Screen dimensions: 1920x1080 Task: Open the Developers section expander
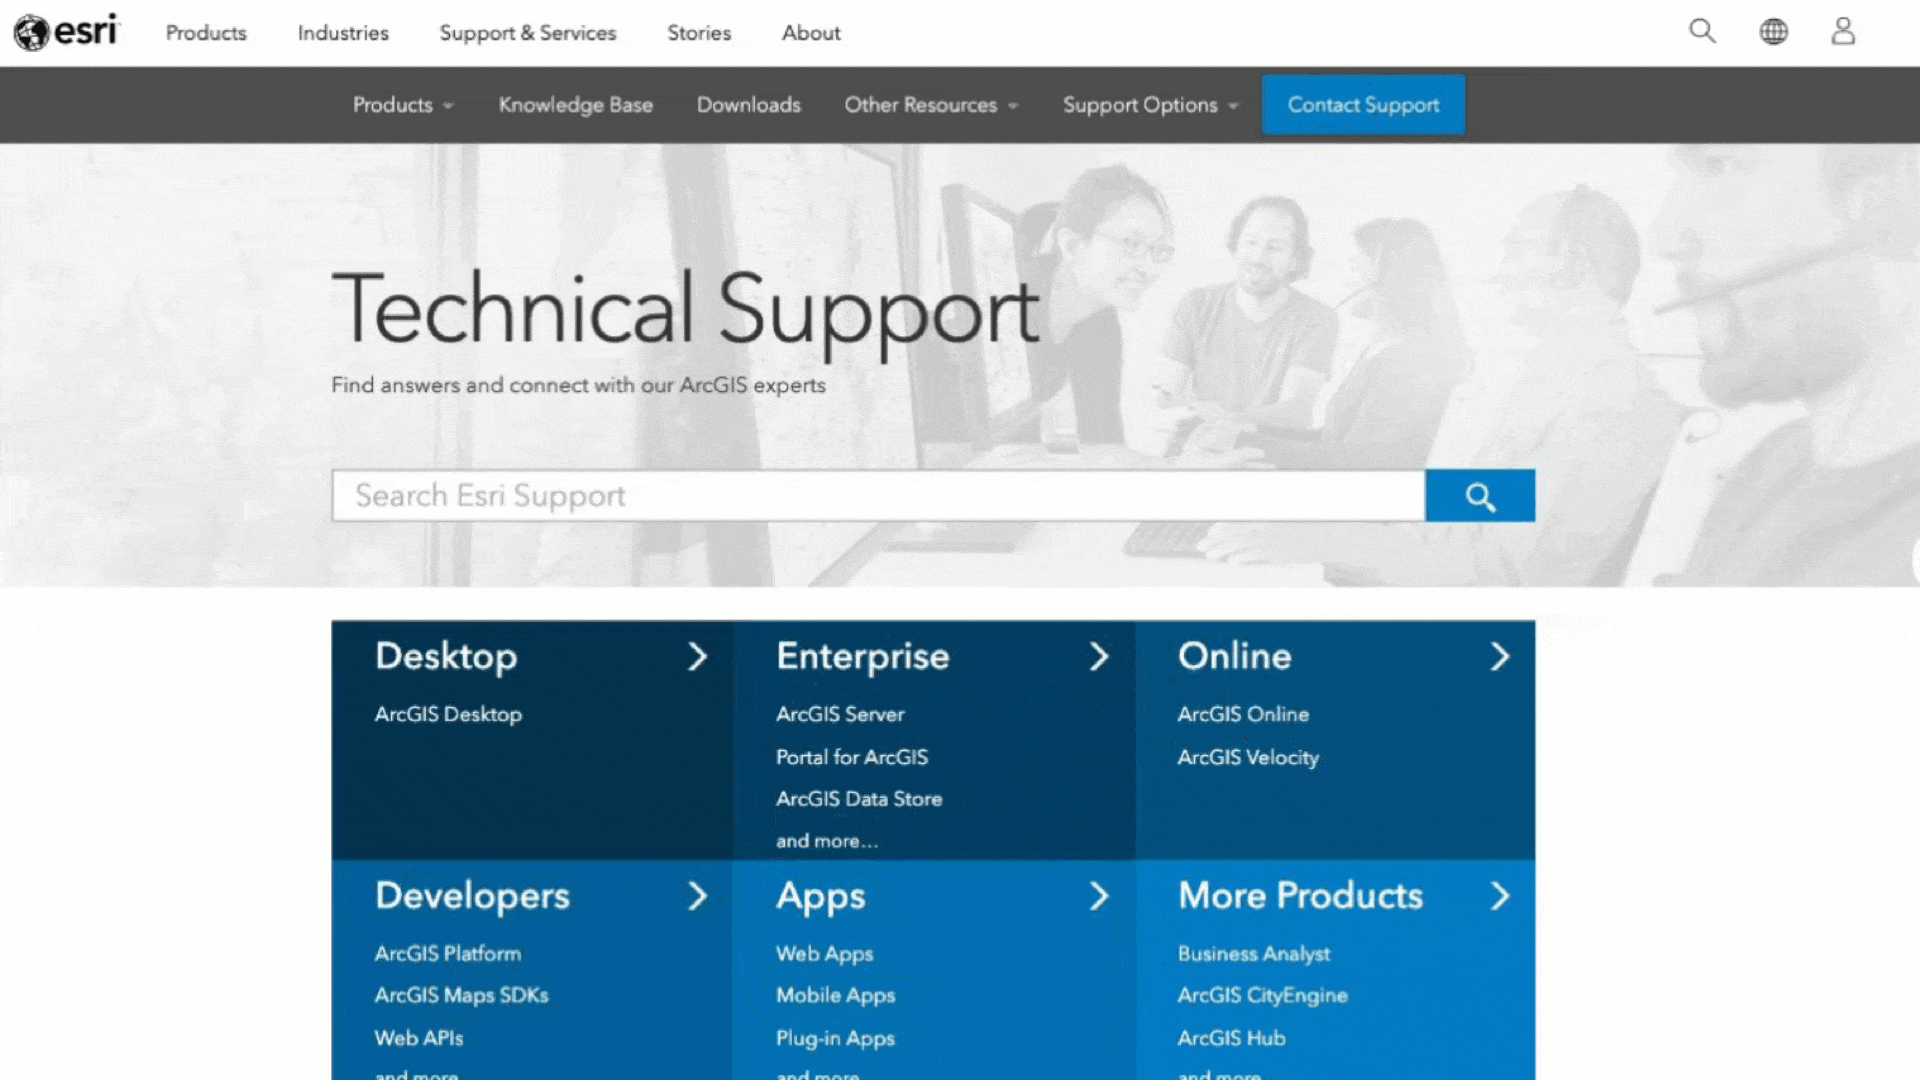695,895
